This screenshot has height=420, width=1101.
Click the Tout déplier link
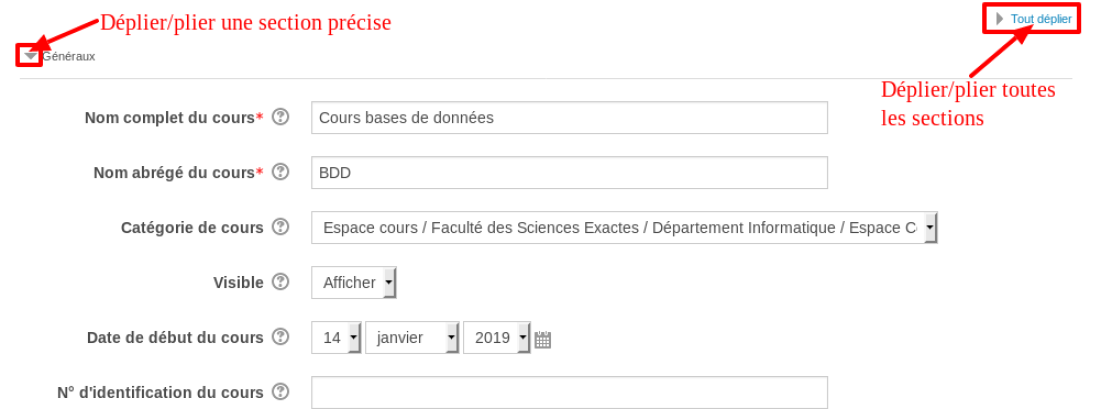coord(1041,19)
